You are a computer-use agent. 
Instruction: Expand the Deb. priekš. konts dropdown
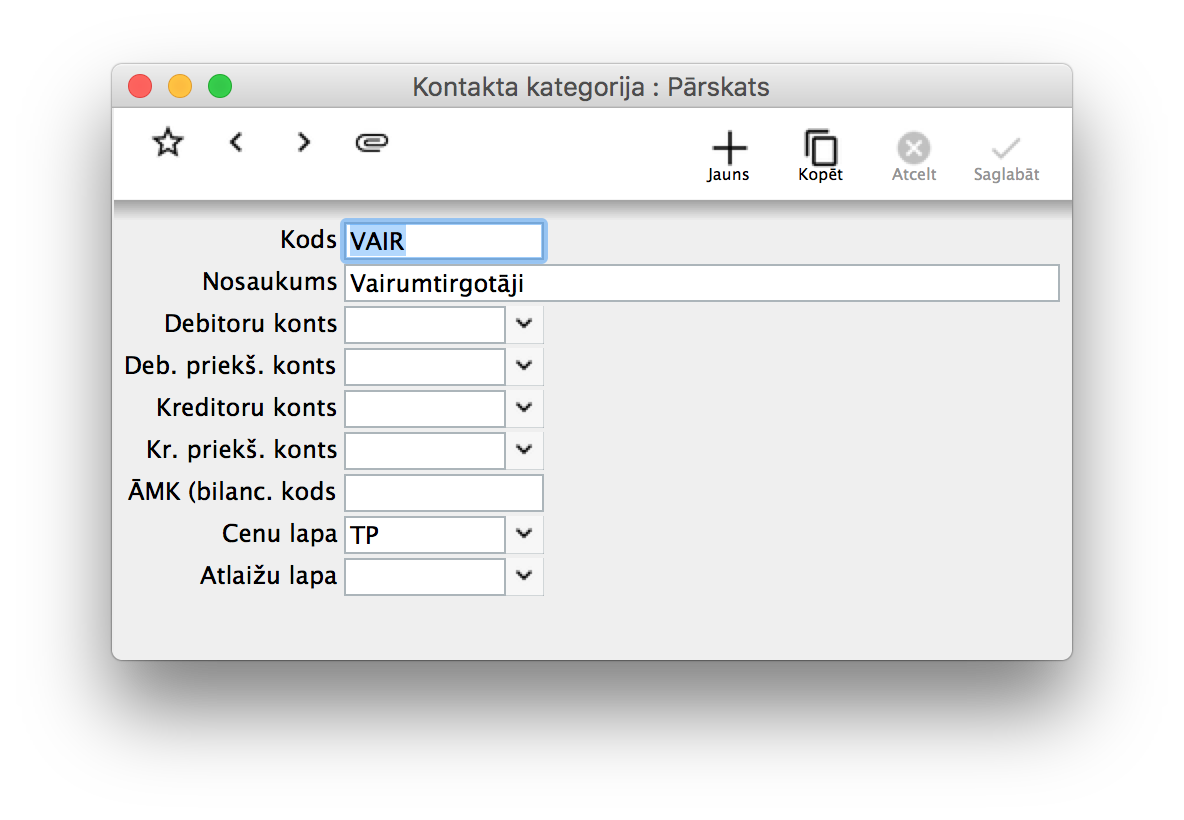tap(524, 365)
